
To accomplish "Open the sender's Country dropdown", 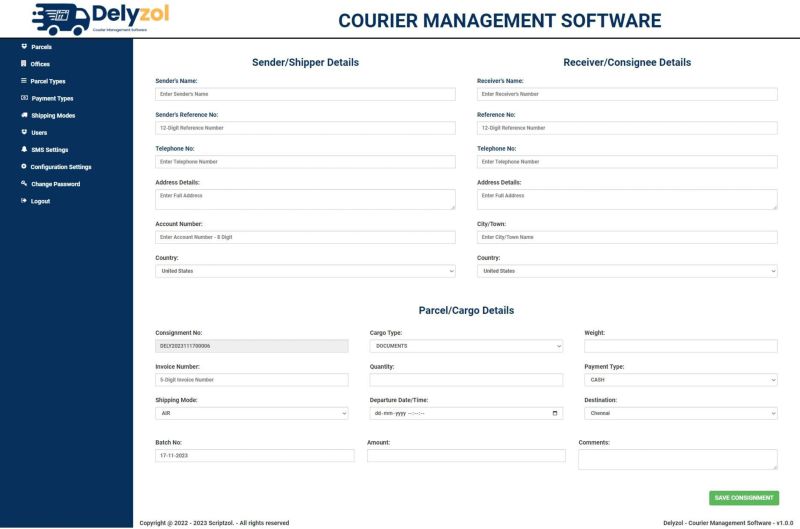I will click(x=305, y=271).
